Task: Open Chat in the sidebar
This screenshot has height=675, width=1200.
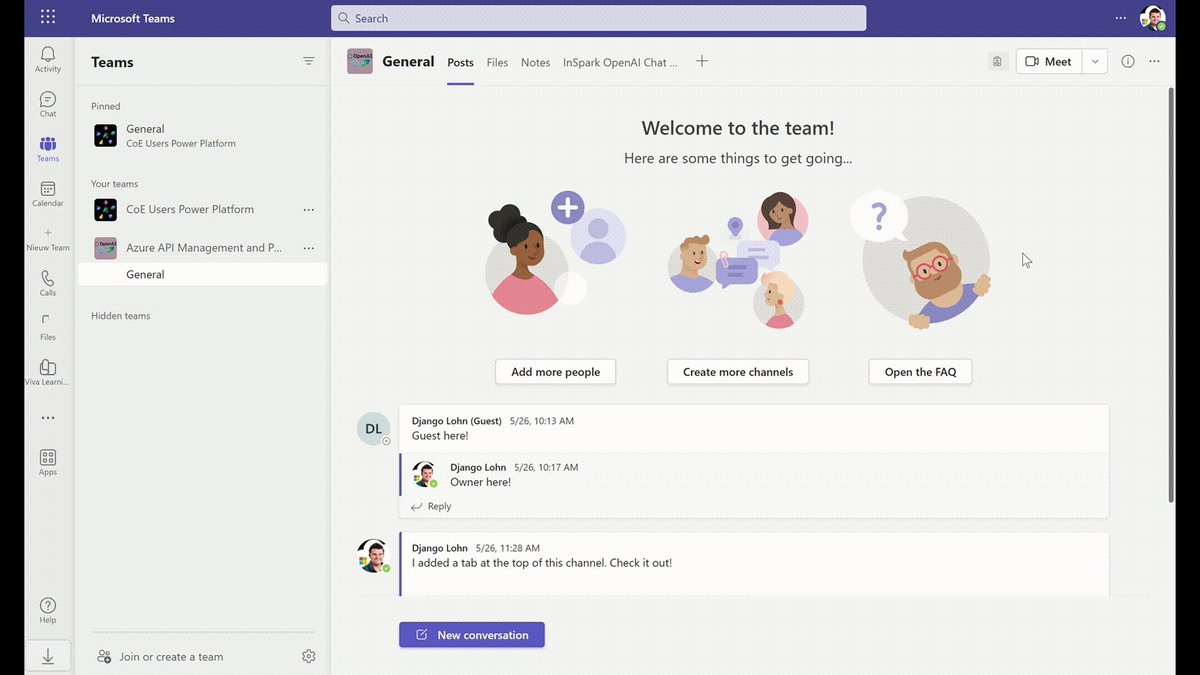Action: (48, 104)
